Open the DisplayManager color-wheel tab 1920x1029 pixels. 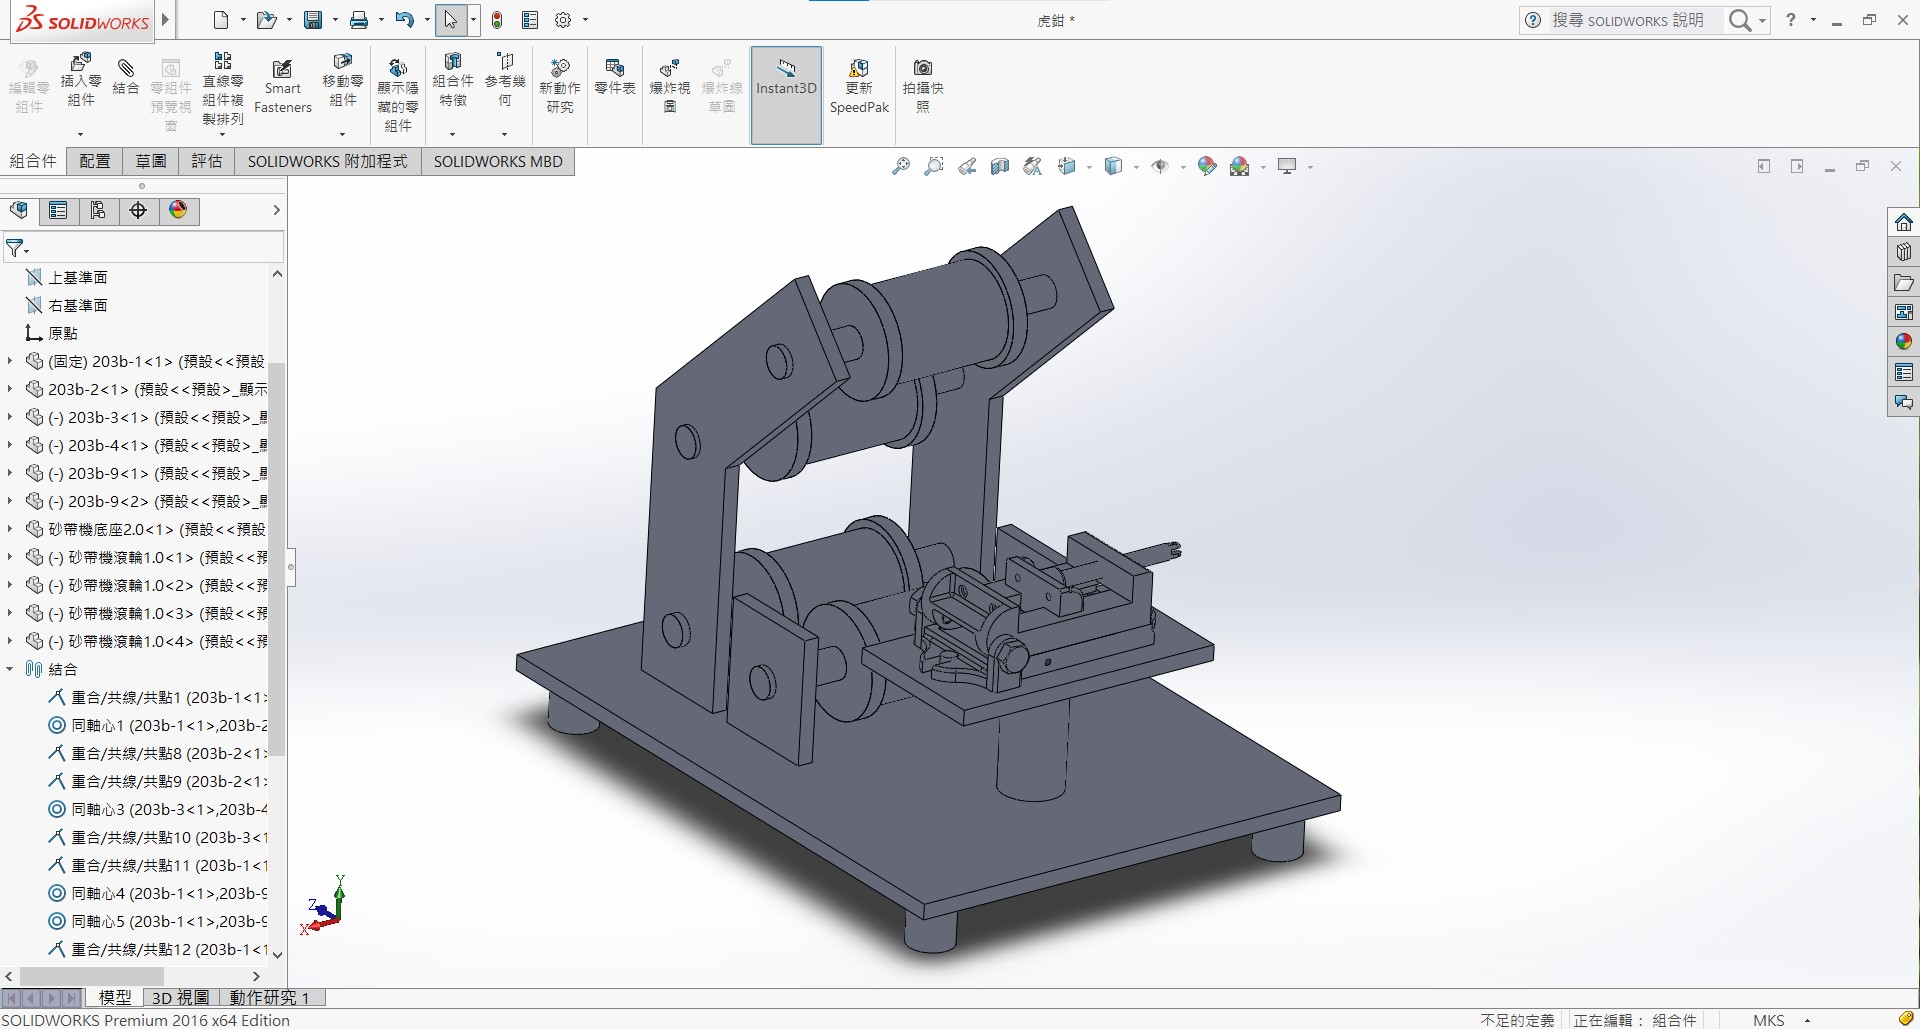[x=178, y=210]
